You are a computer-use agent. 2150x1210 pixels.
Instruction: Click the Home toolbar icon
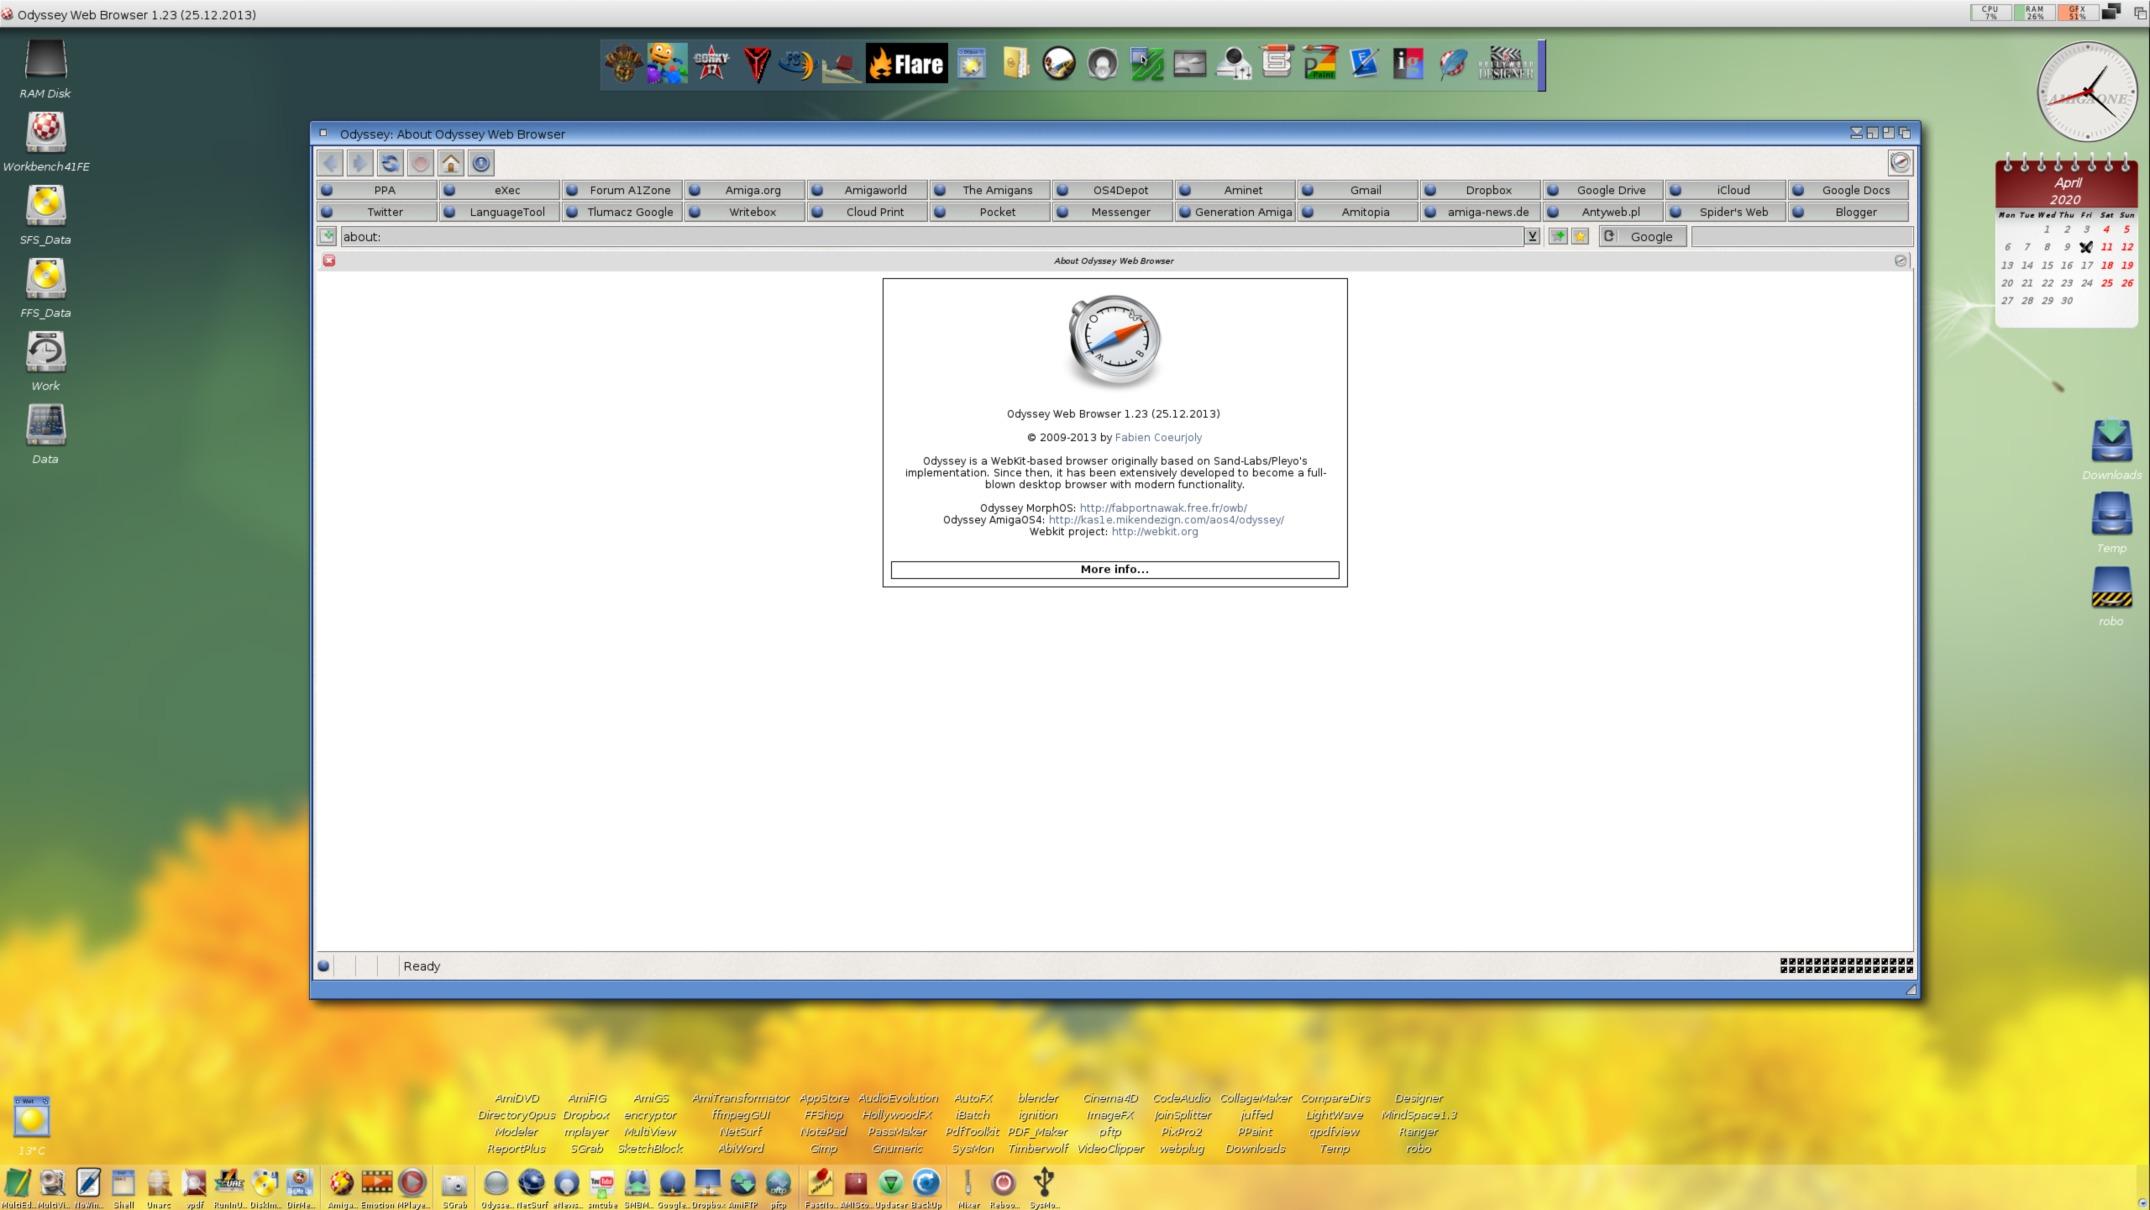click(451, 163)
